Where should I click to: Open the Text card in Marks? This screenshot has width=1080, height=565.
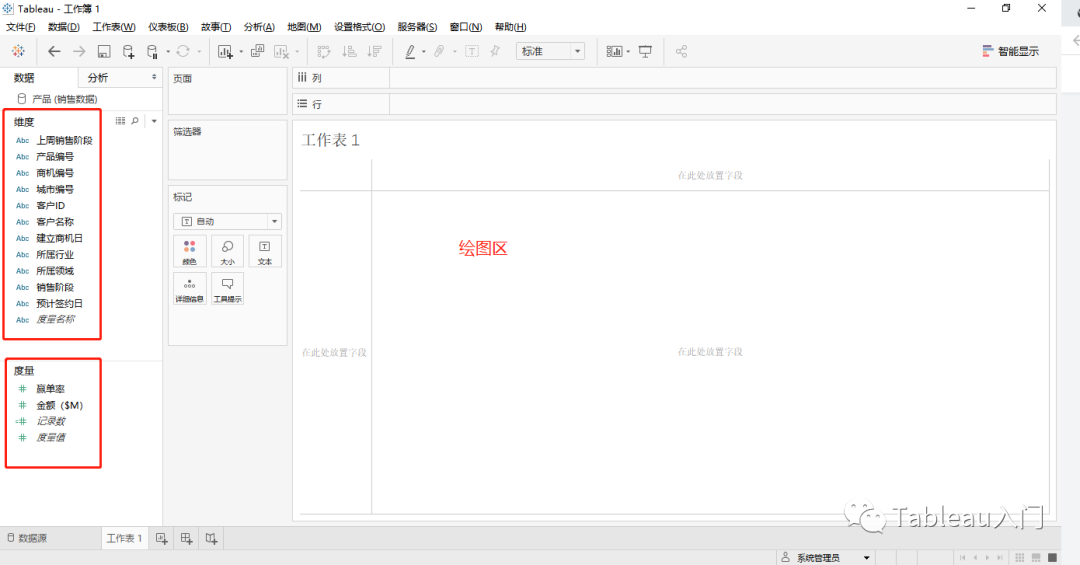click(264, 251)
